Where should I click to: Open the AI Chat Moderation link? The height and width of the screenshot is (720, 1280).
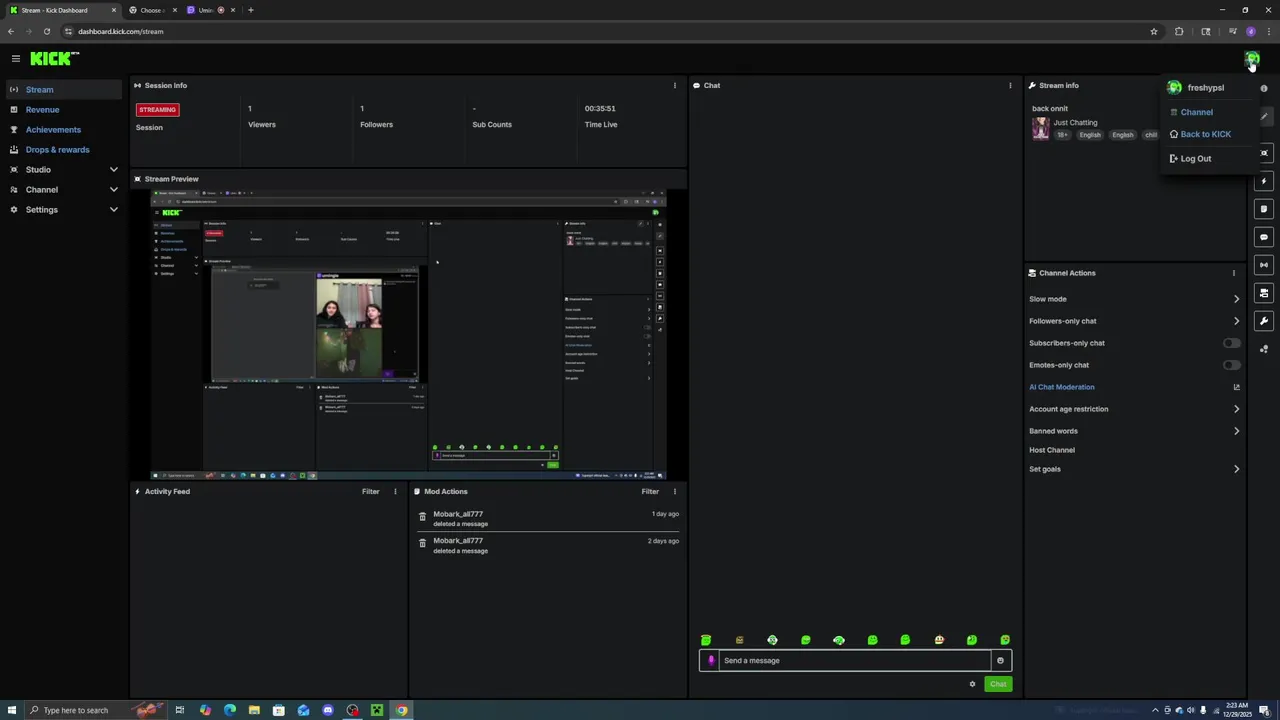pos(1061,387)
